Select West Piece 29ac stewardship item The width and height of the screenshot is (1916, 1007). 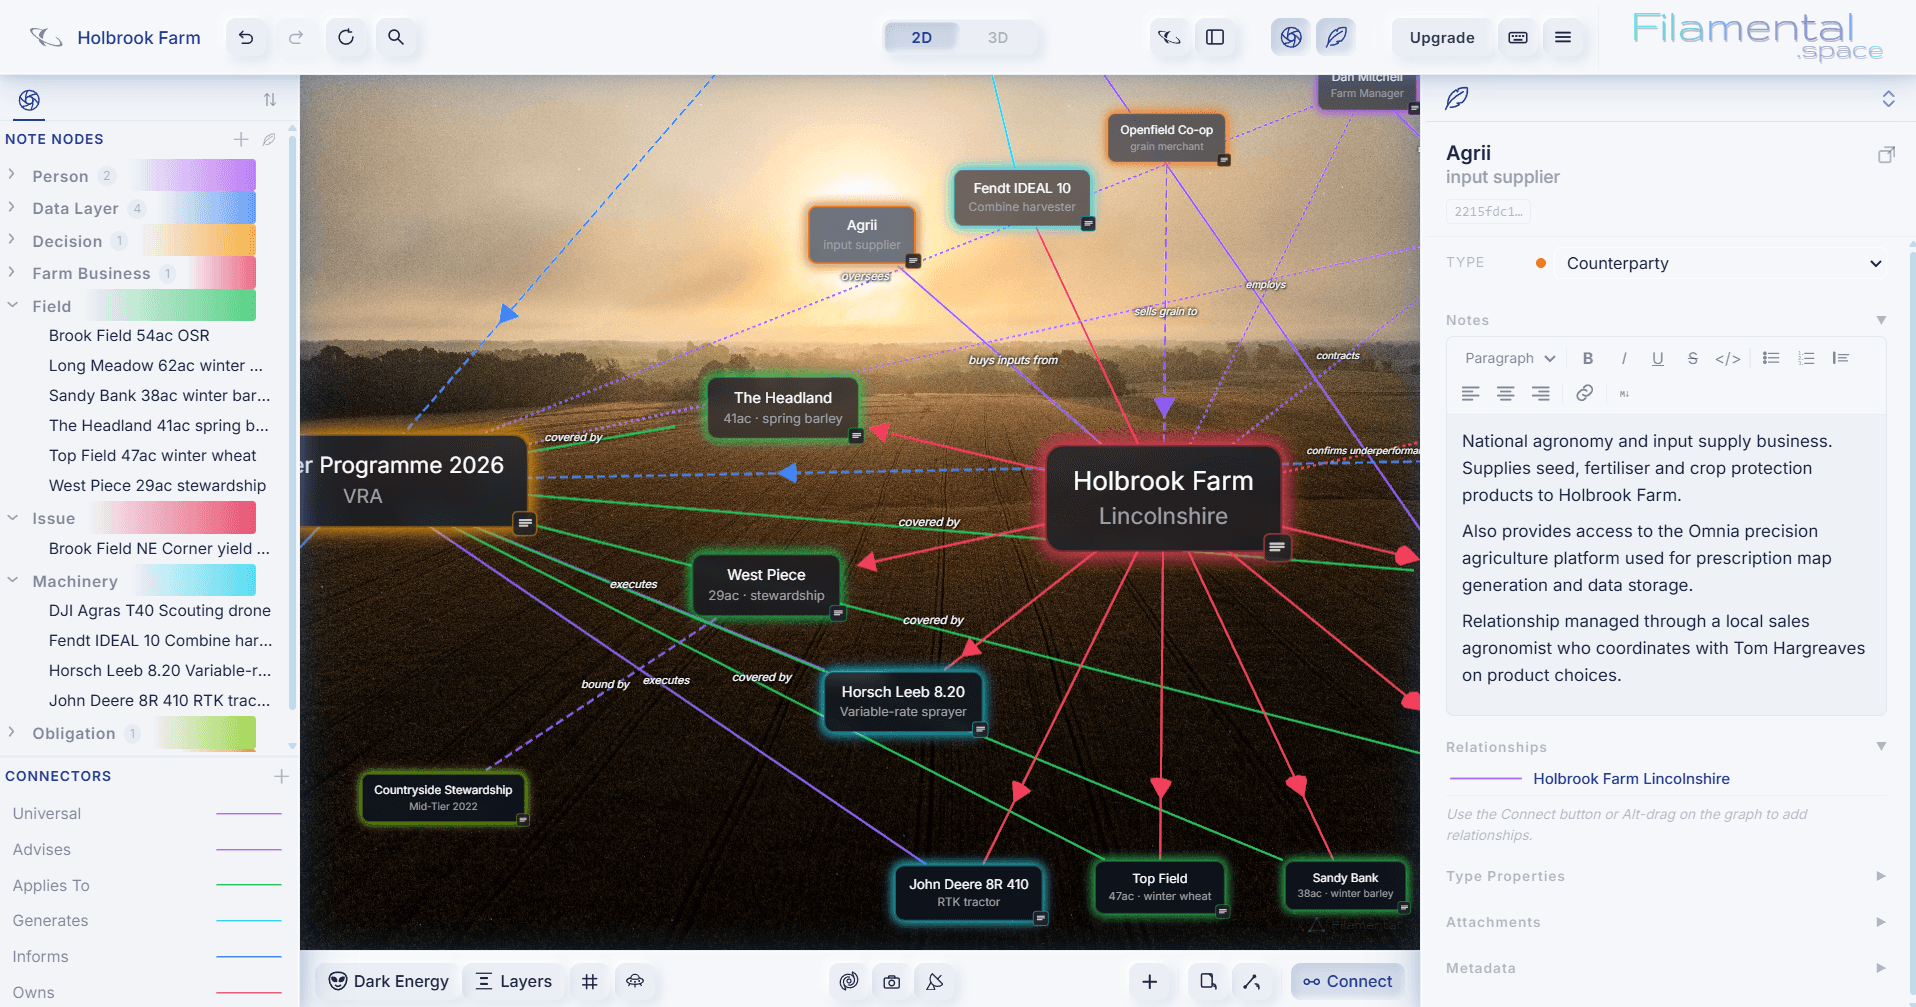(x=157, y=486)
